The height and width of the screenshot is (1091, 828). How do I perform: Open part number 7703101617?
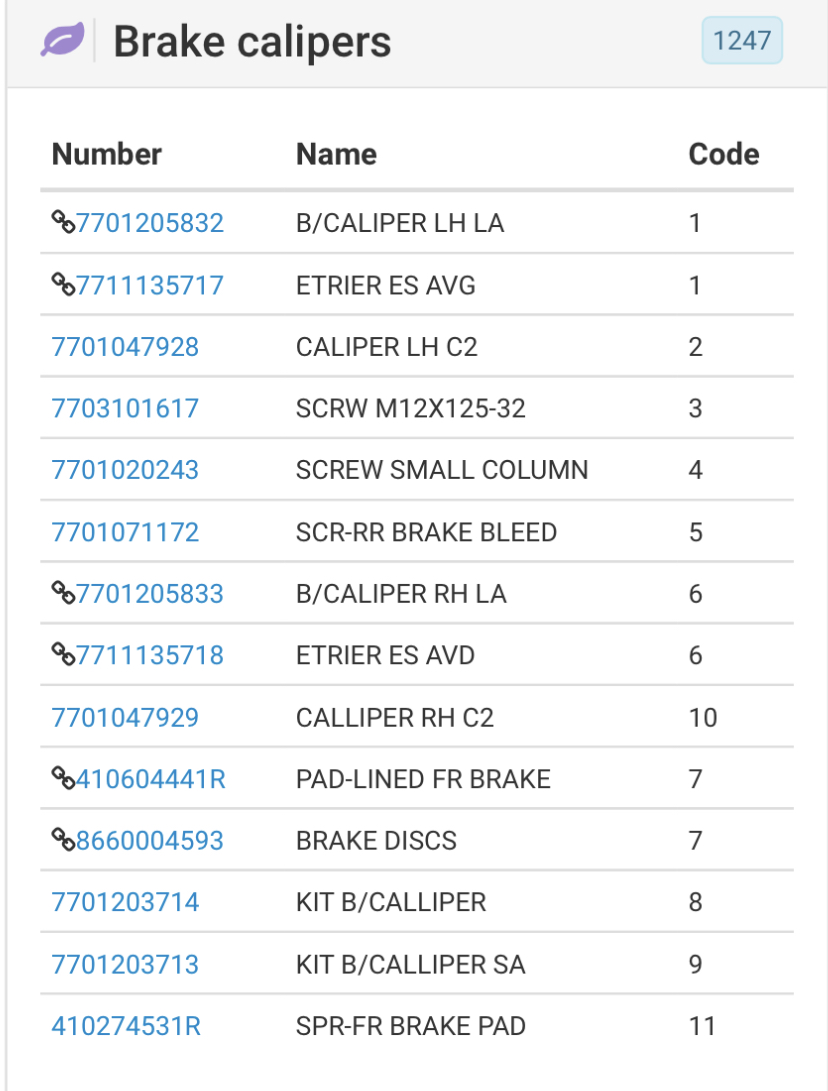point(125,408)
